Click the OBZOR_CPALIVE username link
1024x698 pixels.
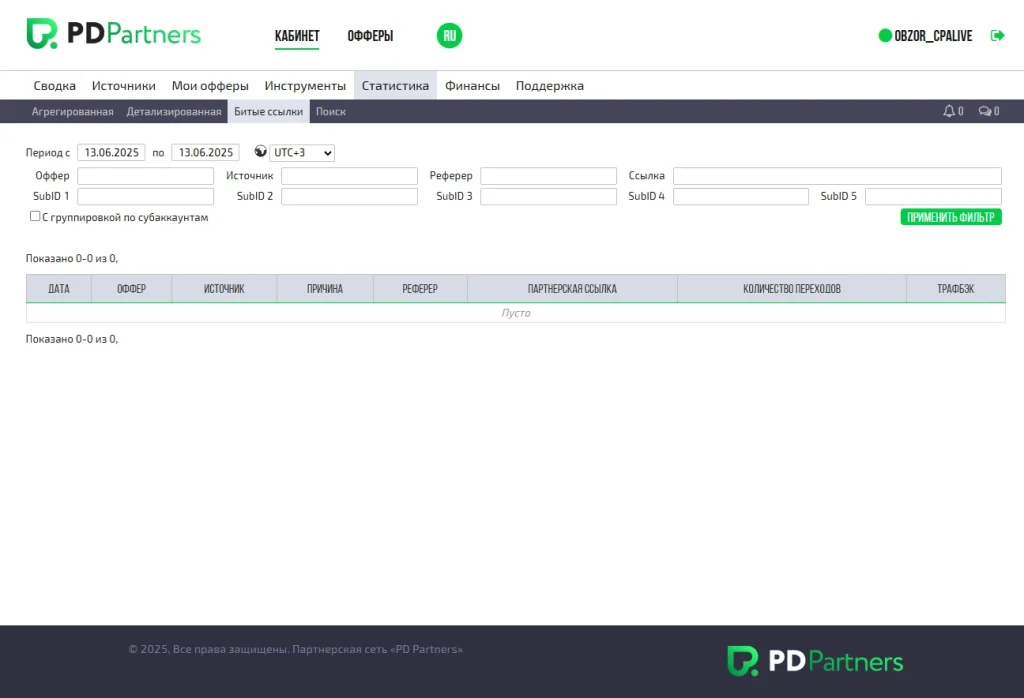pos(933,36)
